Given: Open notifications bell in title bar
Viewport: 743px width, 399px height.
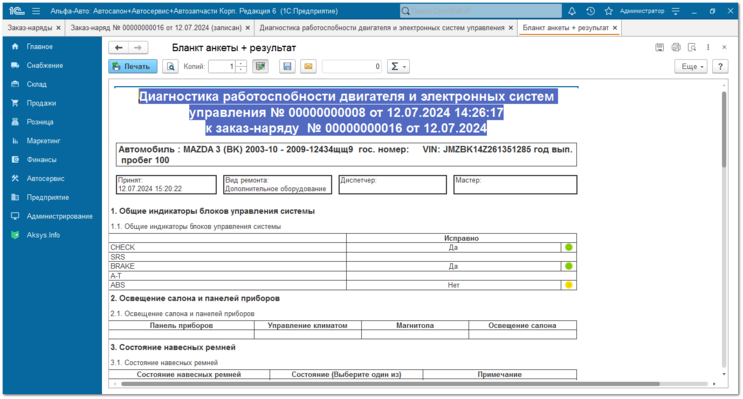Looking at the screenshot, I should [x=572, y=11].
